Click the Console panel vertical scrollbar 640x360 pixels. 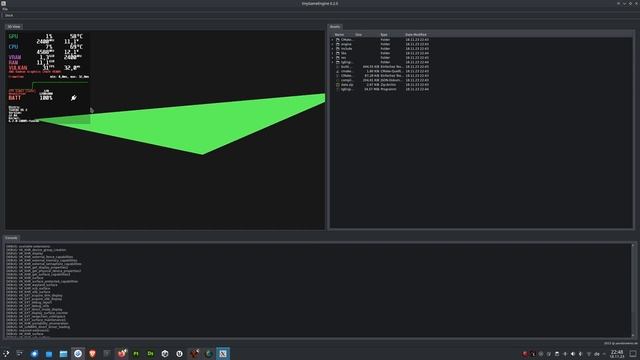(633, 291)
